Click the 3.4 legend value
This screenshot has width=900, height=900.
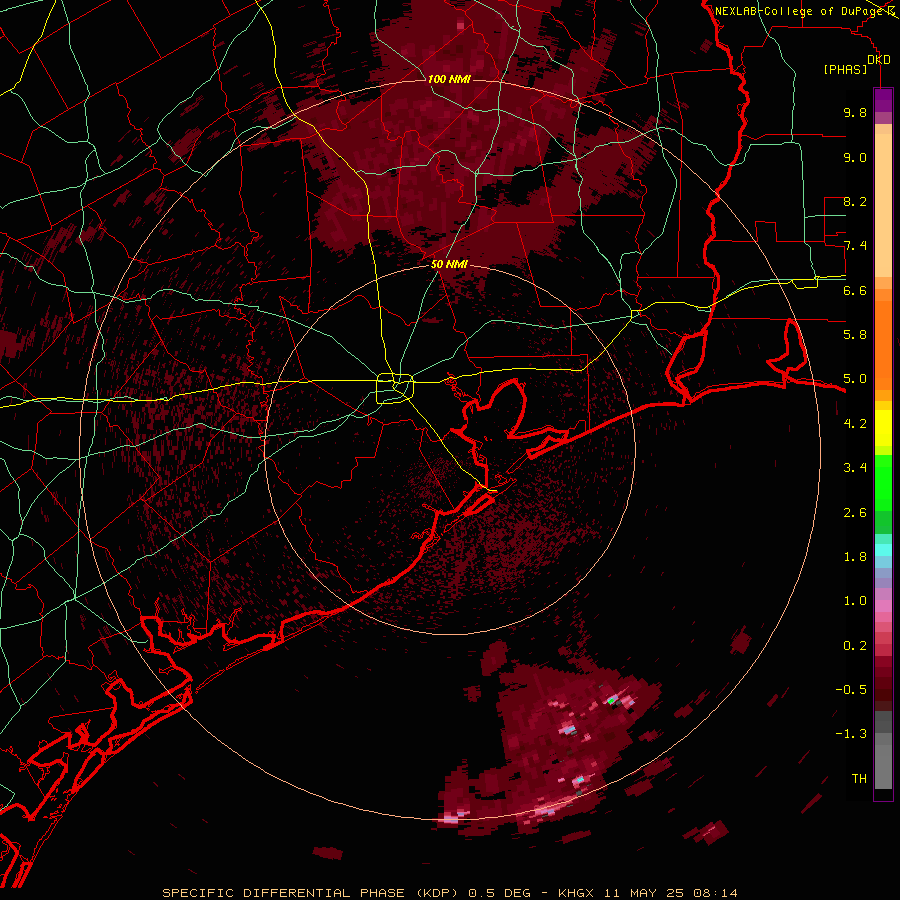[x=855, y=468]
